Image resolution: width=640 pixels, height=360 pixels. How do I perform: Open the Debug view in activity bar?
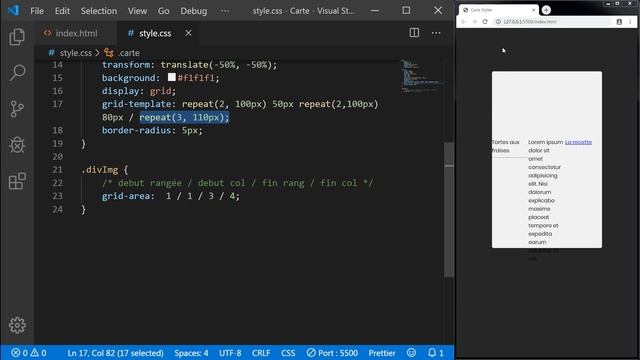[17, 145]
